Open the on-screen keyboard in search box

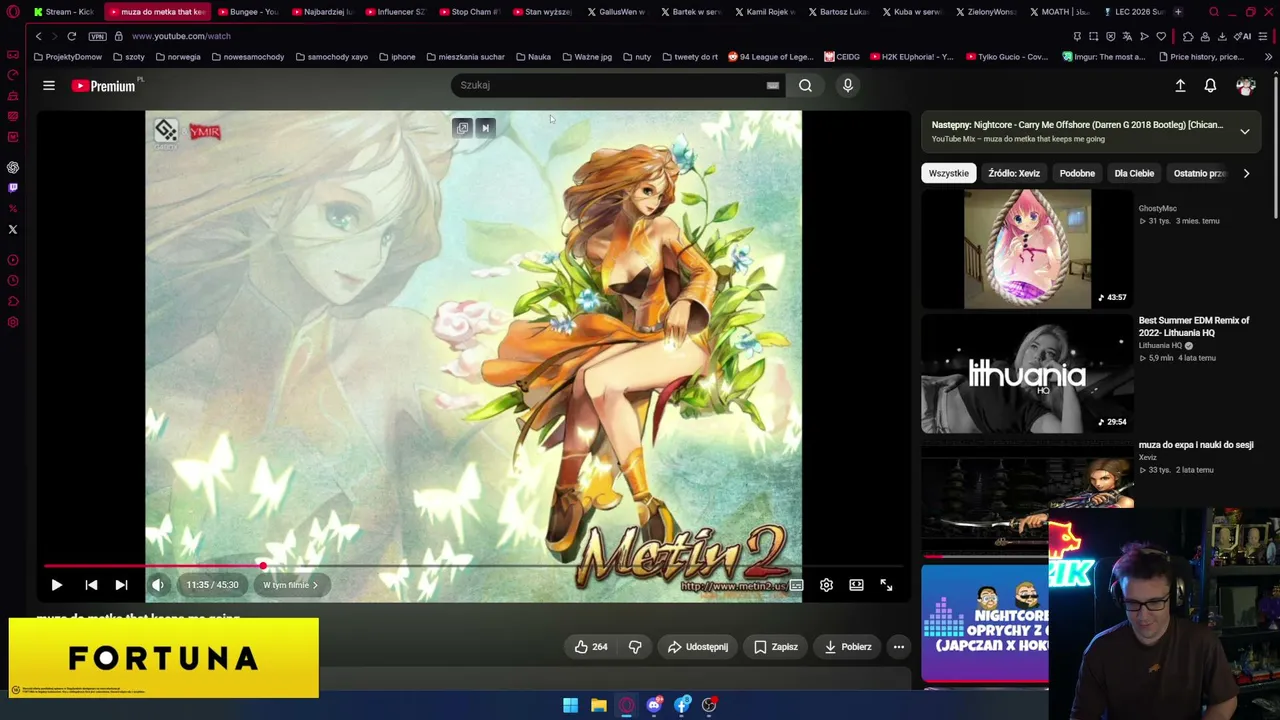pos(772,86)
